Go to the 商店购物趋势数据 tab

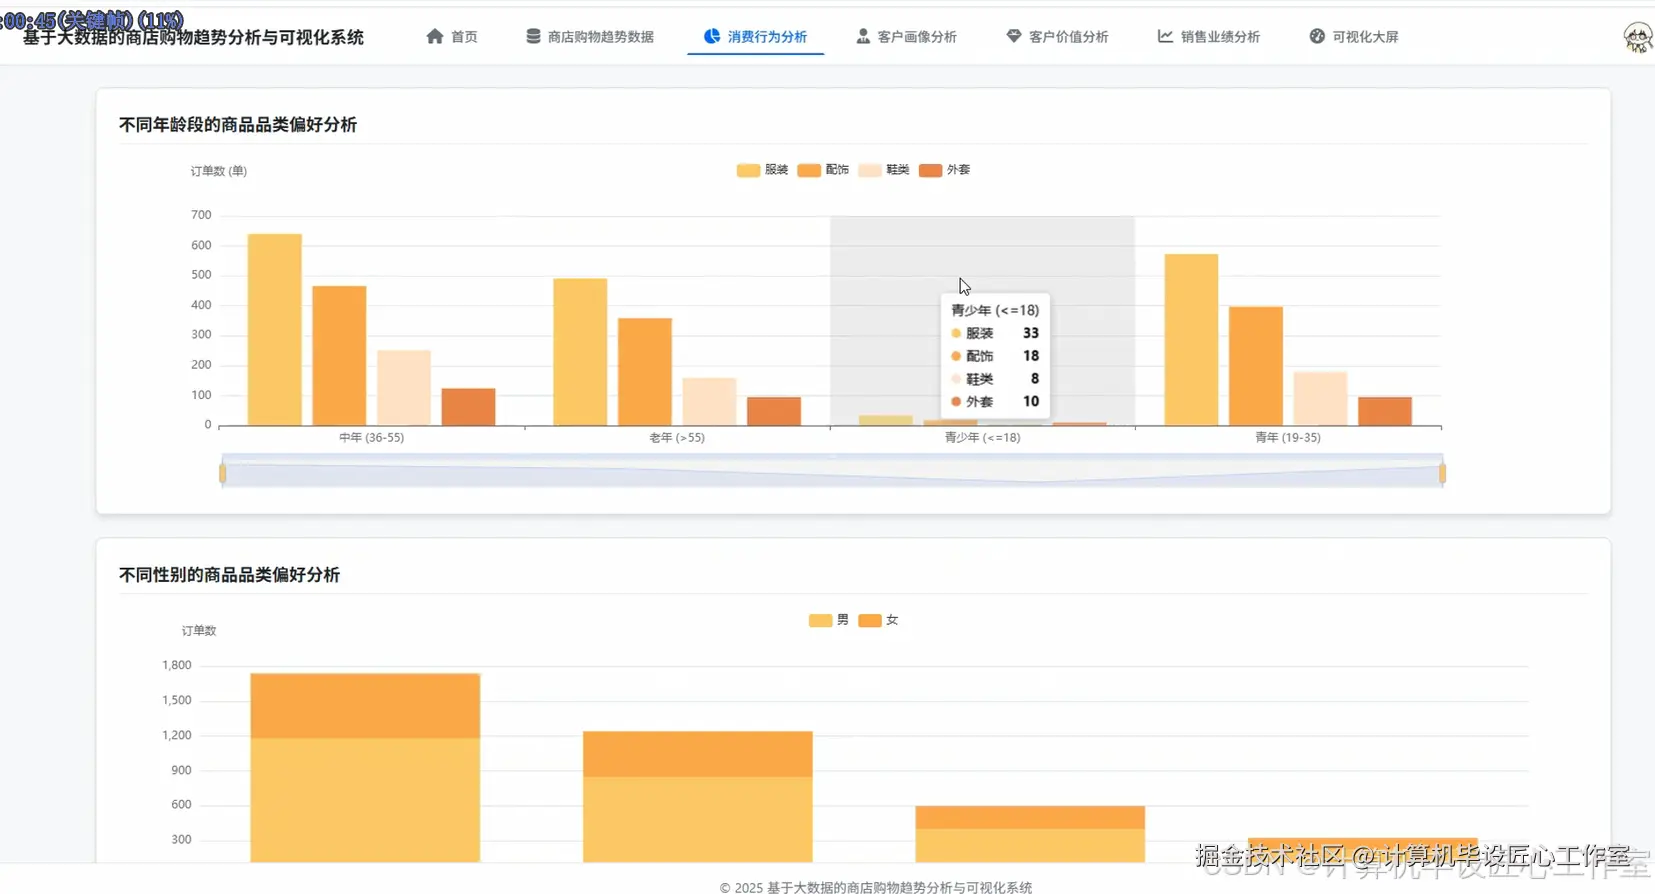click(590, 36)
